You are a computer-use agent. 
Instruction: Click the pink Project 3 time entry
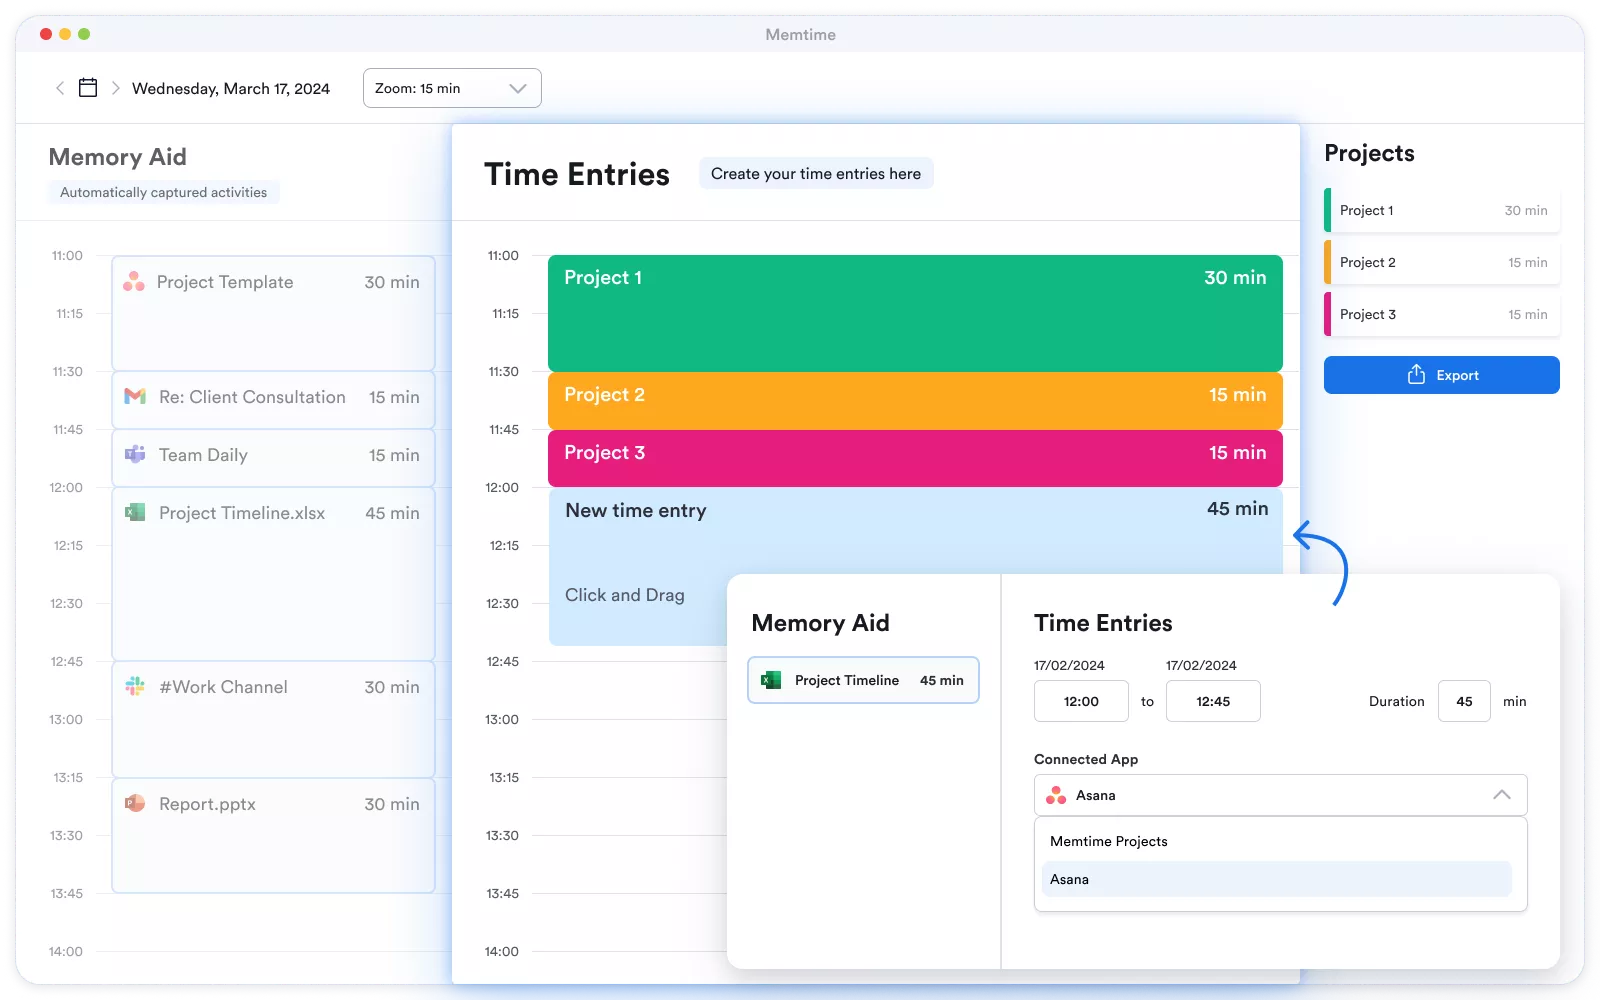pyautogui.click(x=914, y=458)
